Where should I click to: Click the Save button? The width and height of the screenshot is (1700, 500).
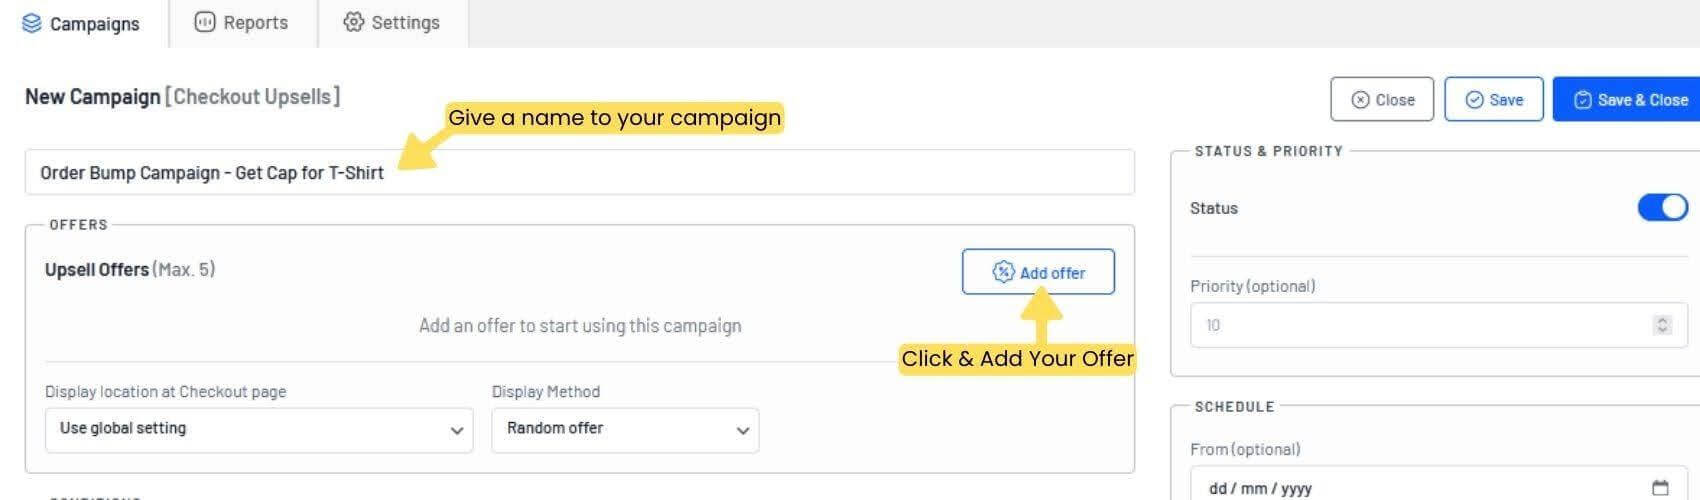point(1494,100)
